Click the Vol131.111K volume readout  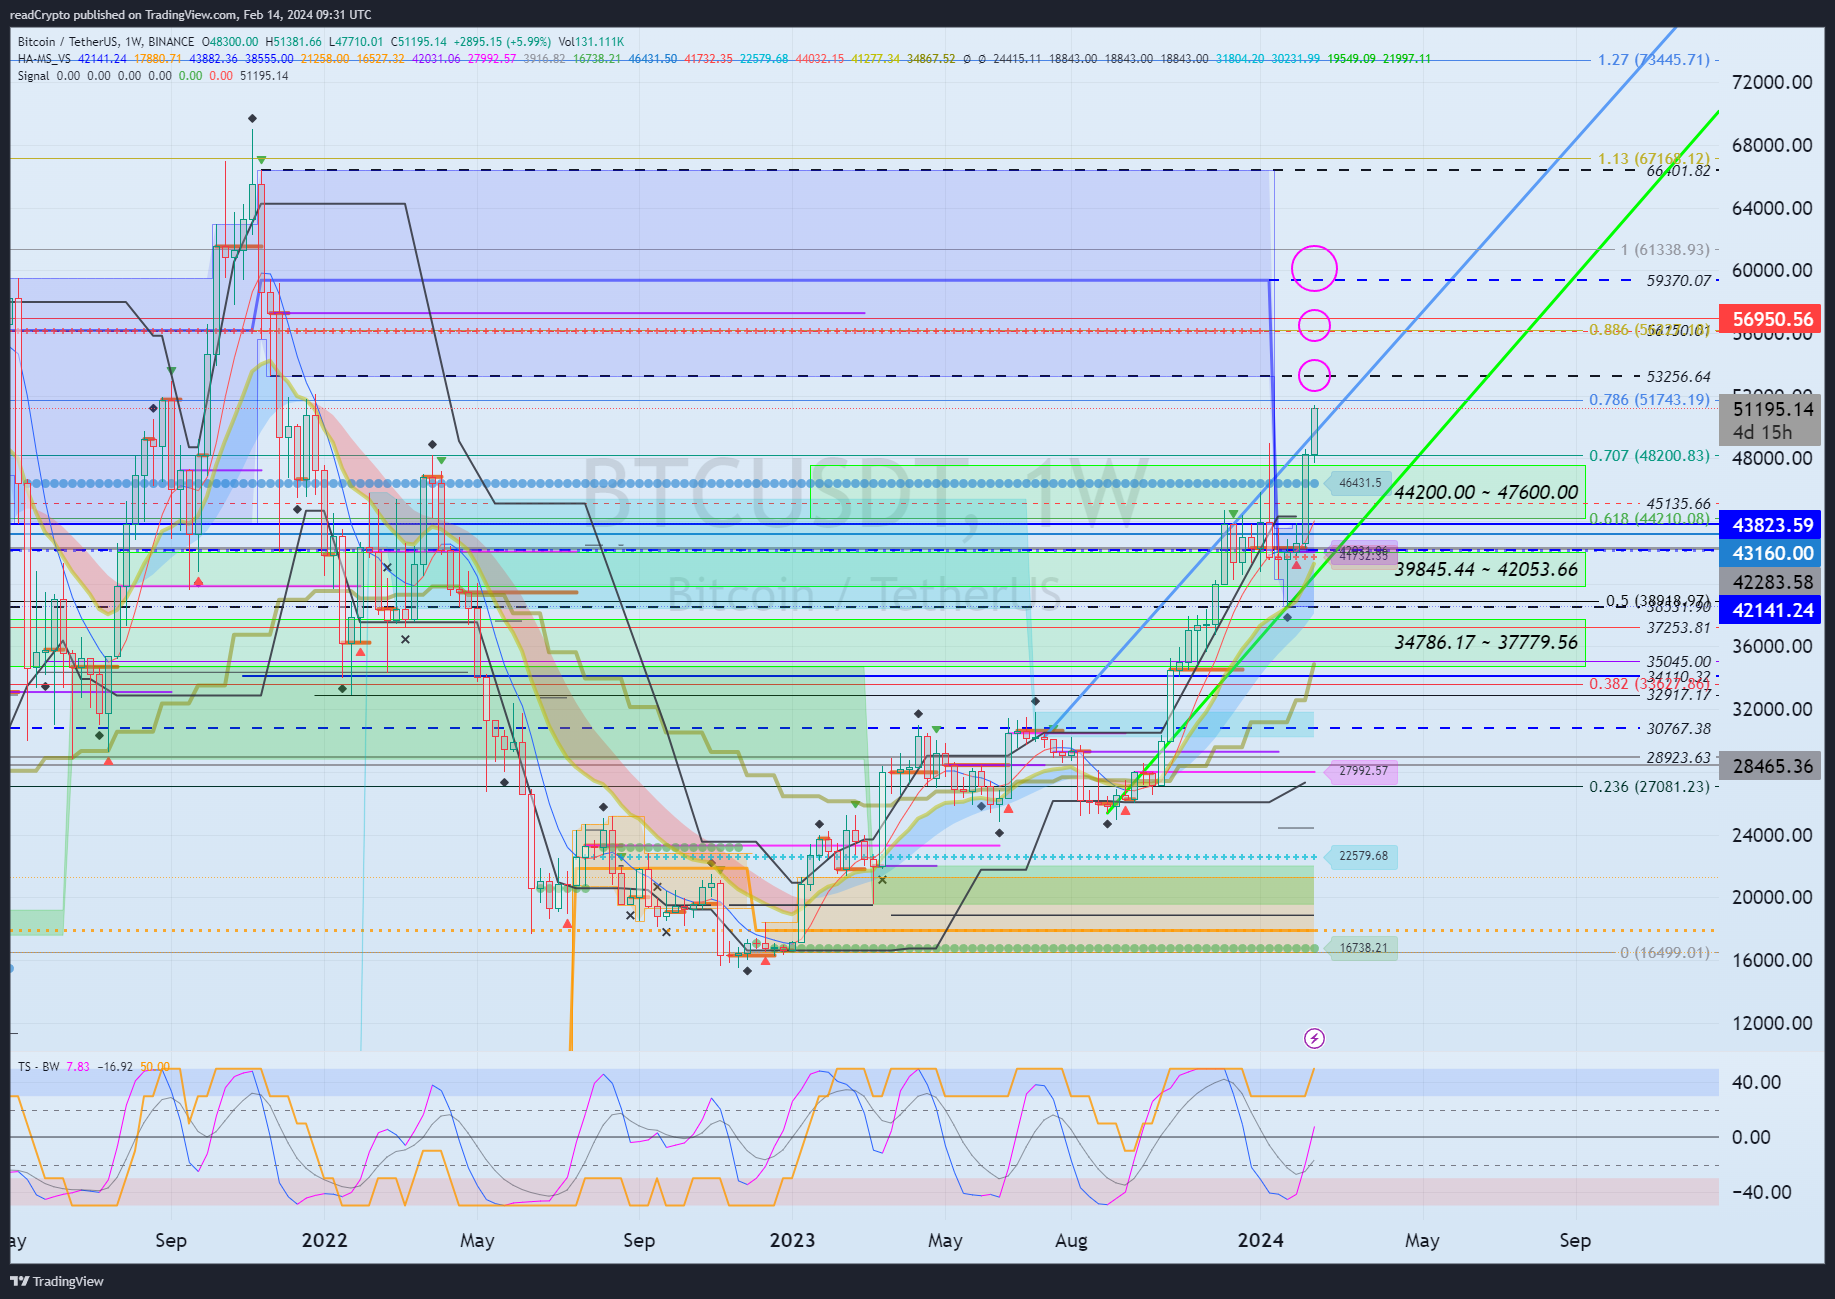pyautogui.click(x=591, y=42)
